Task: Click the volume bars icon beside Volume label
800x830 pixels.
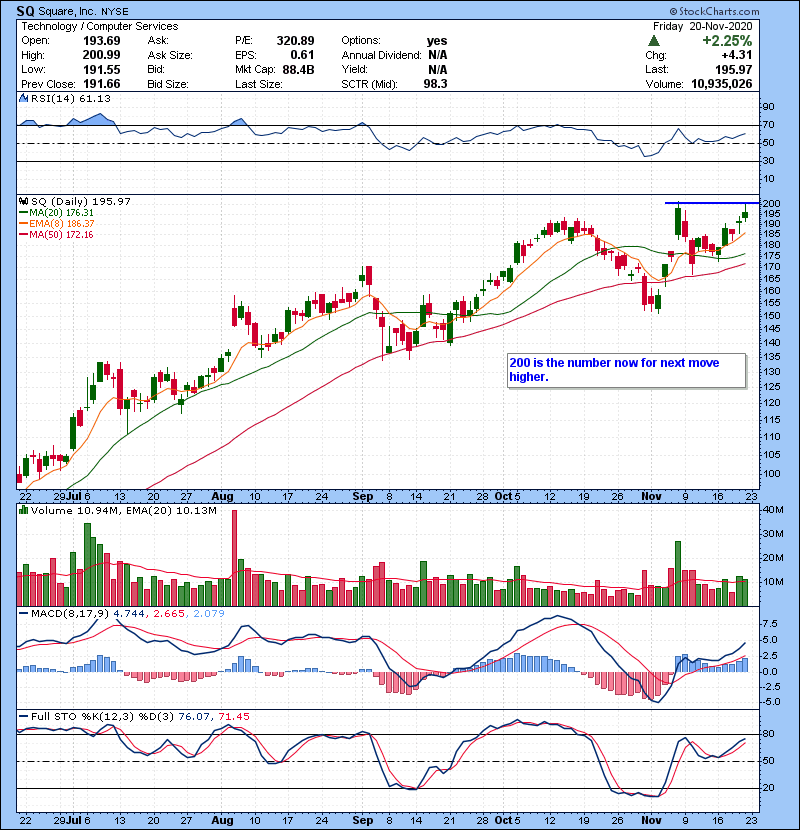Action: (x=23, y=510)
